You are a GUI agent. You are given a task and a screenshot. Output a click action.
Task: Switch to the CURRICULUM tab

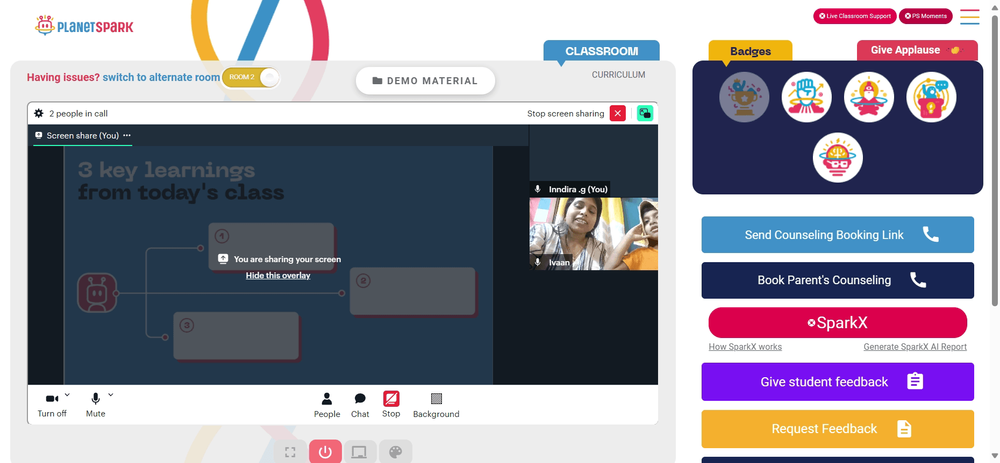[x=619, y=75]
